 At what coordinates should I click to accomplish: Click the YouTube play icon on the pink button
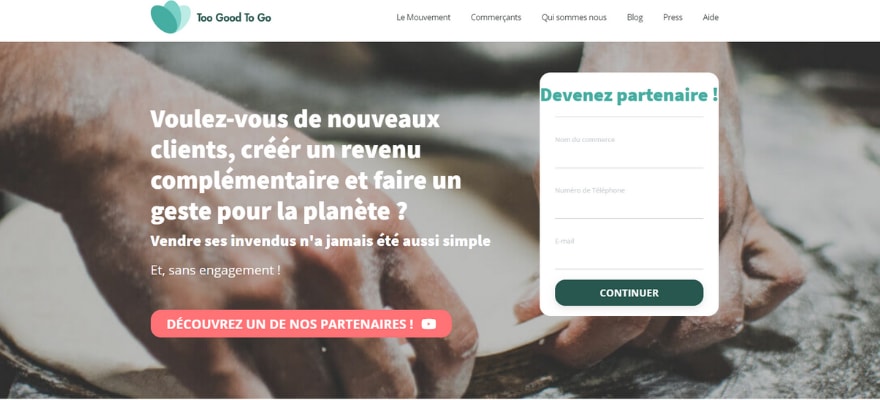pyautogui.click(x=429, y=324)
